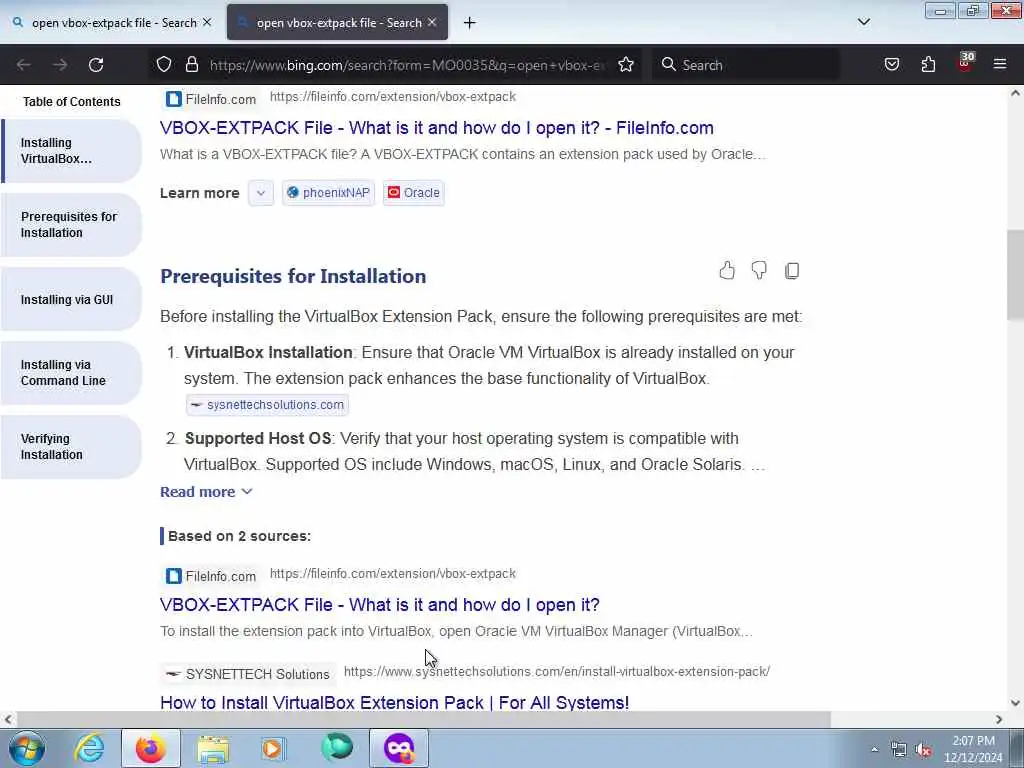This screenshot has height=768, width=1024.
Task: Show hidden system tray icons
Action: pos(874,749)
